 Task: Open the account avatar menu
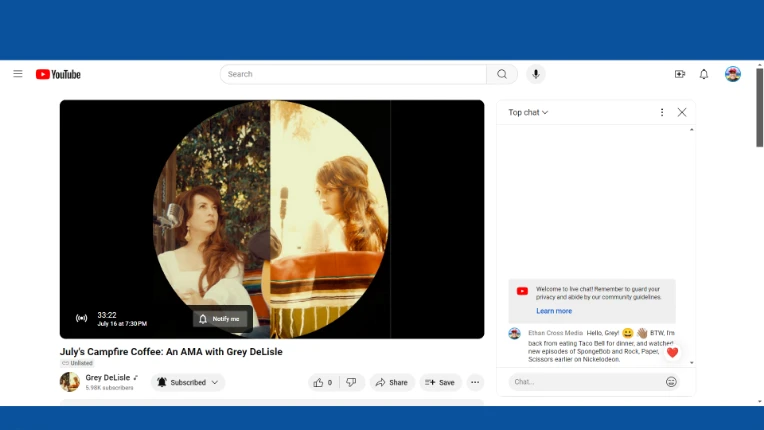[x=733, y=74]
